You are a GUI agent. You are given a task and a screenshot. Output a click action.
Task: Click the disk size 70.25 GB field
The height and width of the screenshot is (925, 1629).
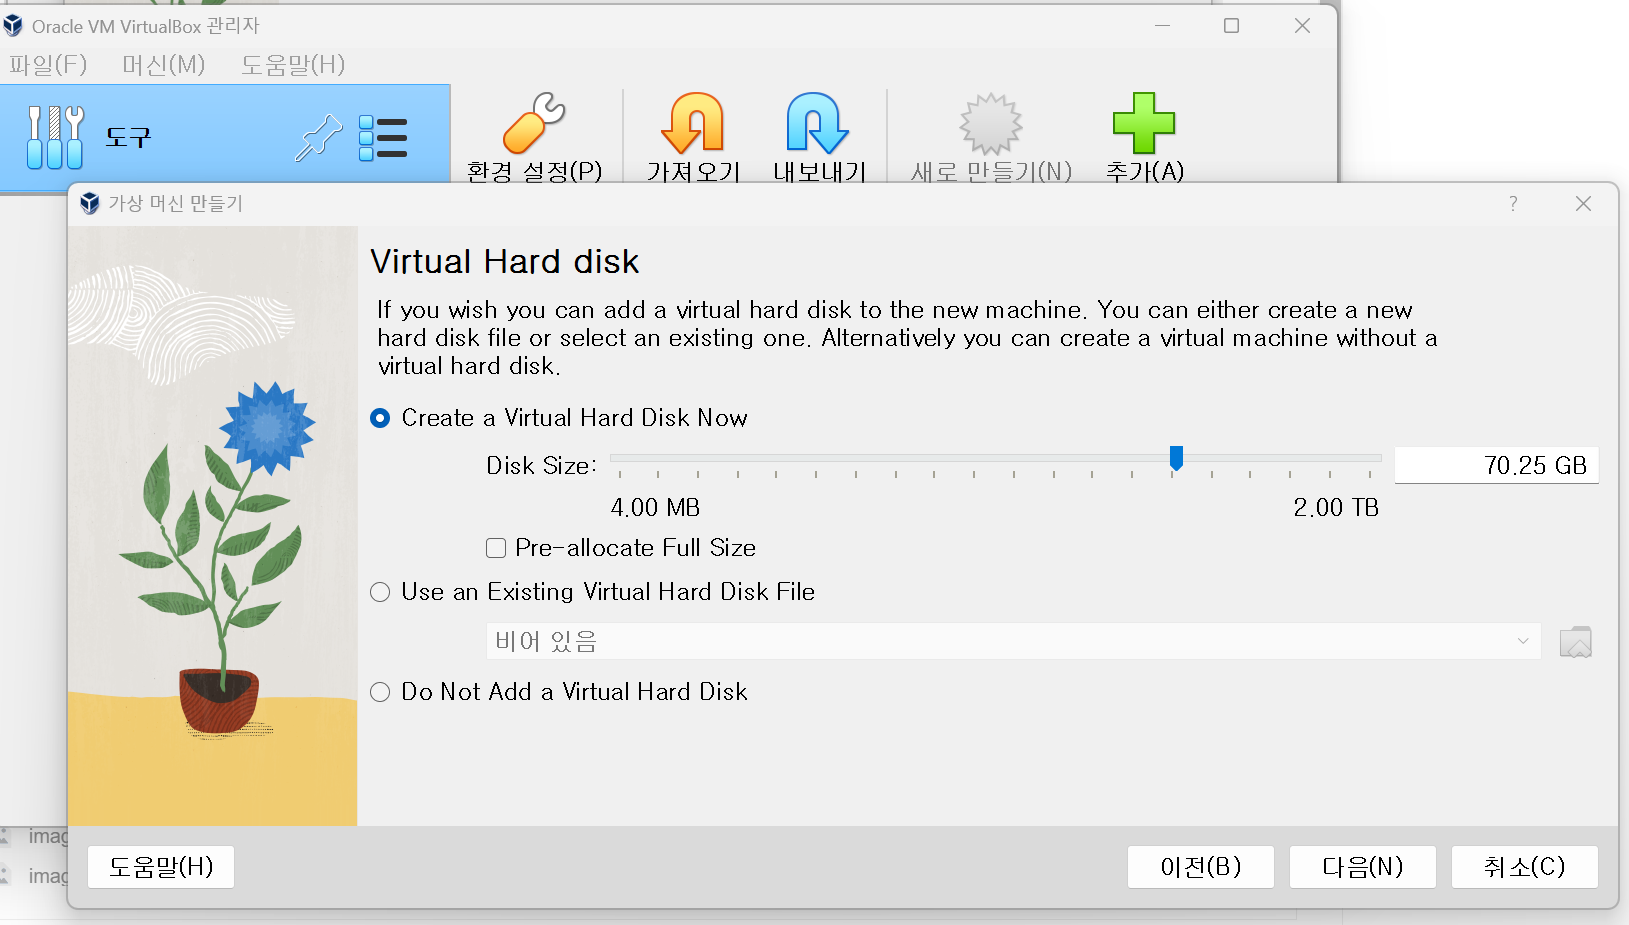click(x=1496, y=465)
